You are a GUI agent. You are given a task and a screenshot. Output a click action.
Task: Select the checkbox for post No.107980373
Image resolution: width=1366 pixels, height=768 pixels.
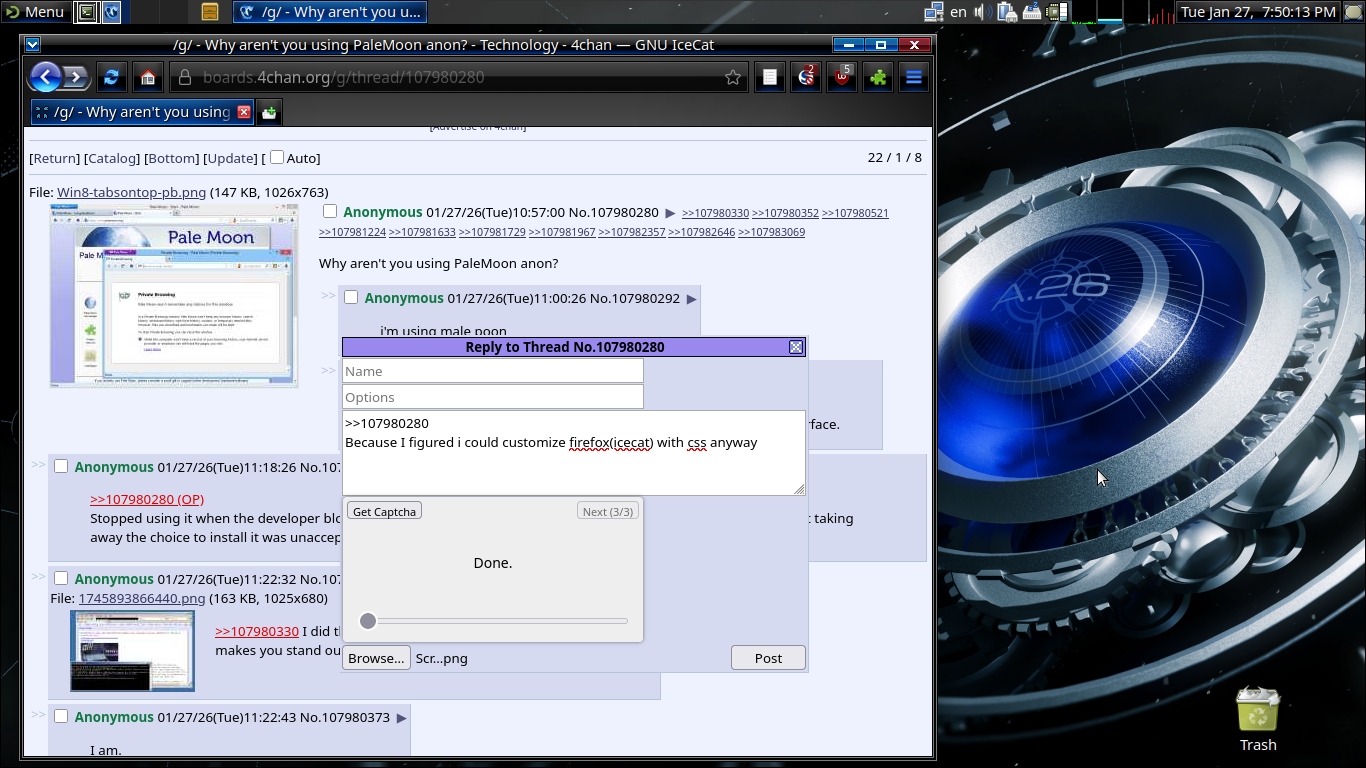61,716
